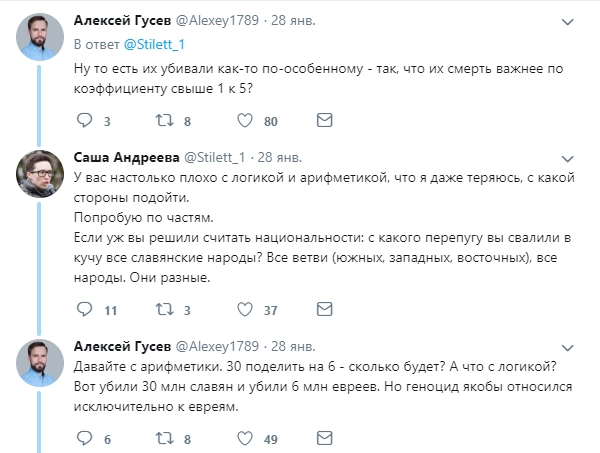Open more options chevron on first tweet
600x453 pixels.
click(x=567, y=19)
